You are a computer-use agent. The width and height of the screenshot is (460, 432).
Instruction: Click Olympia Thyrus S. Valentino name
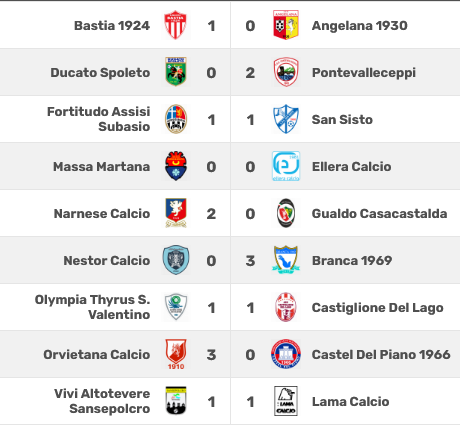93,307
